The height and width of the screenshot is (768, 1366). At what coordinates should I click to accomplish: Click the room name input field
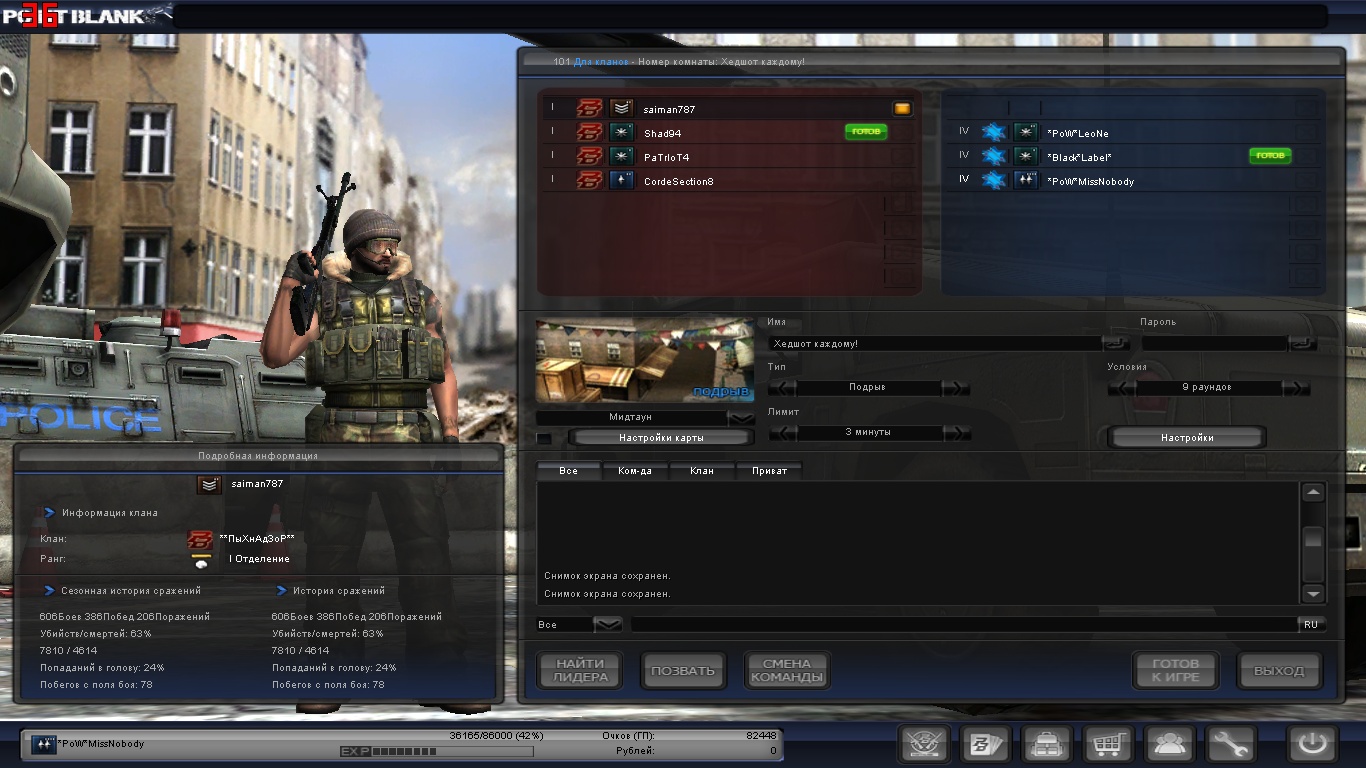click(935, 343)
